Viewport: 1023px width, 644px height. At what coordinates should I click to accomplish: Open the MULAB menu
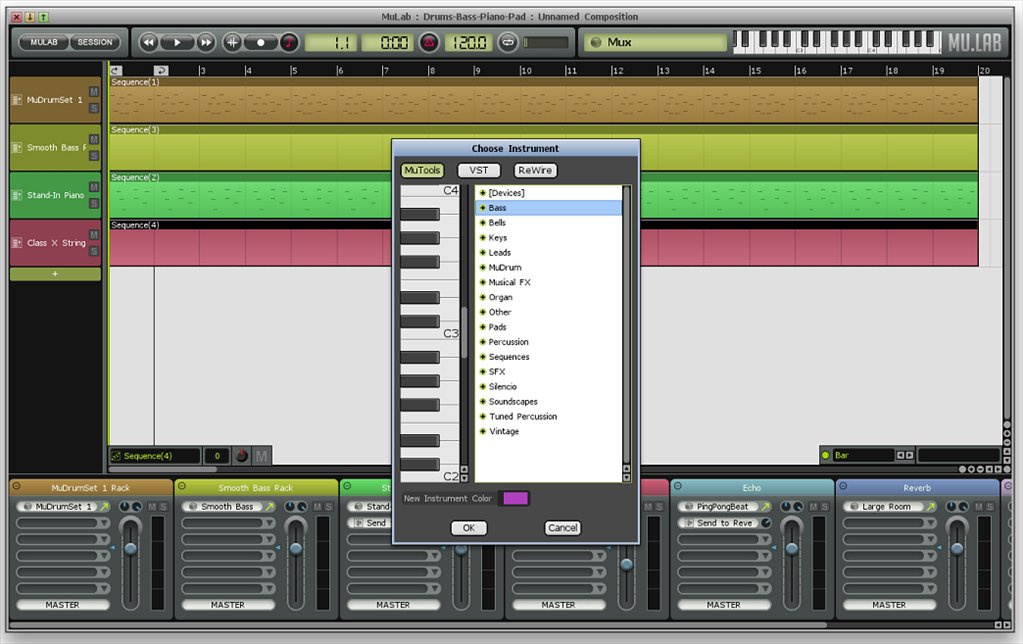click(44, 42)
